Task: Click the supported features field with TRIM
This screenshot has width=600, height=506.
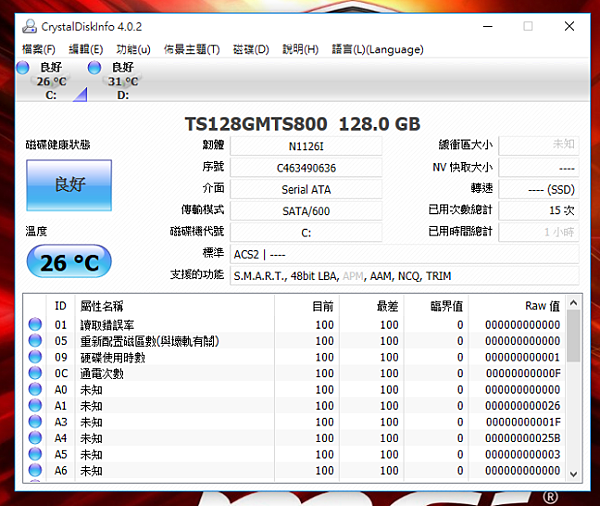Action: 404,276
